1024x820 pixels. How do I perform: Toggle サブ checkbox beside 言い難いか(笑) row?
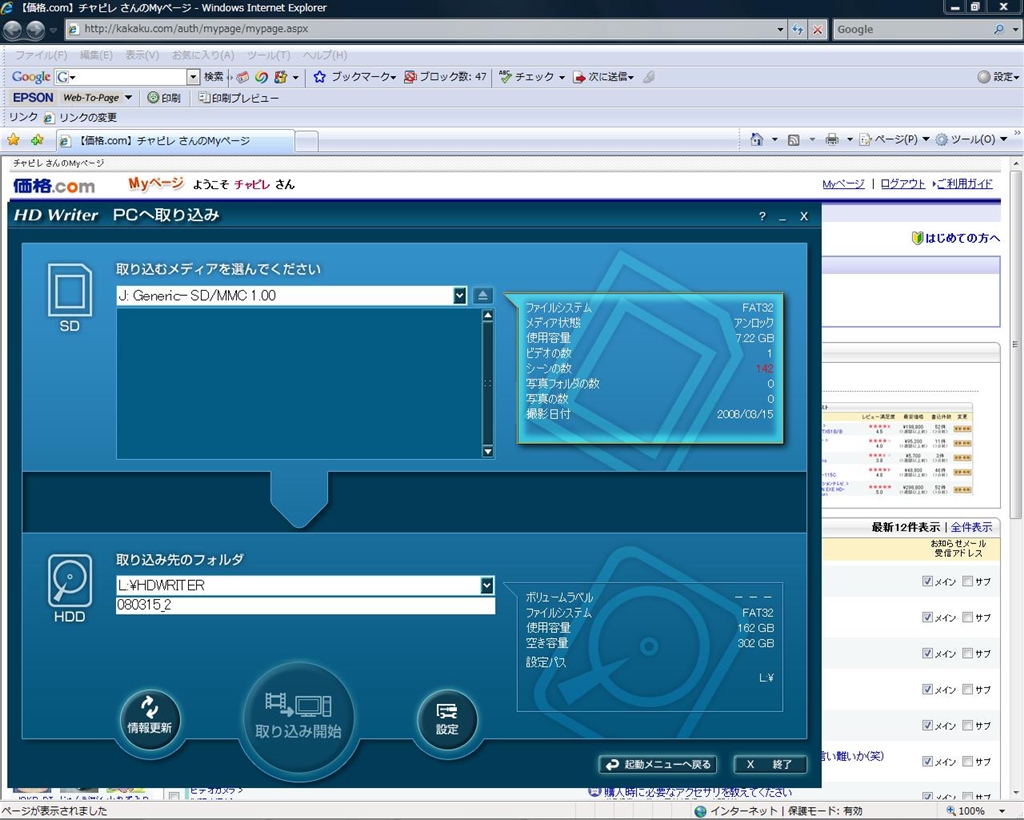click(968, 761)
